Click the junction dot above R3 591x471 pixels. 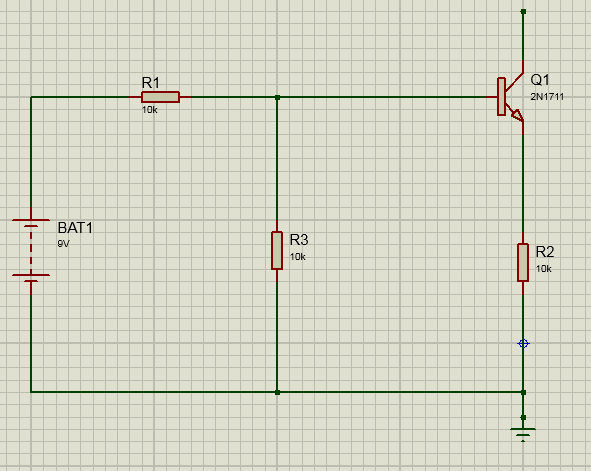(277, 98)
